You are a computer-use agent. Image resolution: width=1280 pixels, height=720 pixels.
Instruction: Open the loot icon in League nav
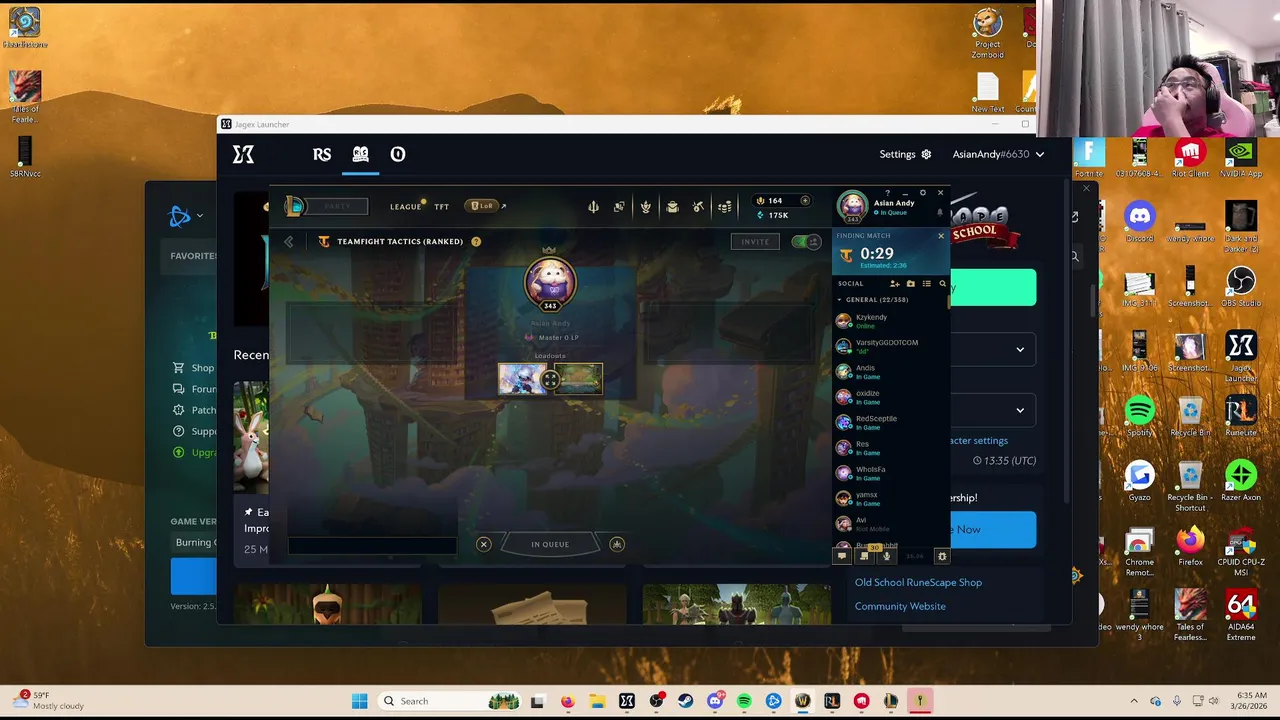tap(672, 207)
